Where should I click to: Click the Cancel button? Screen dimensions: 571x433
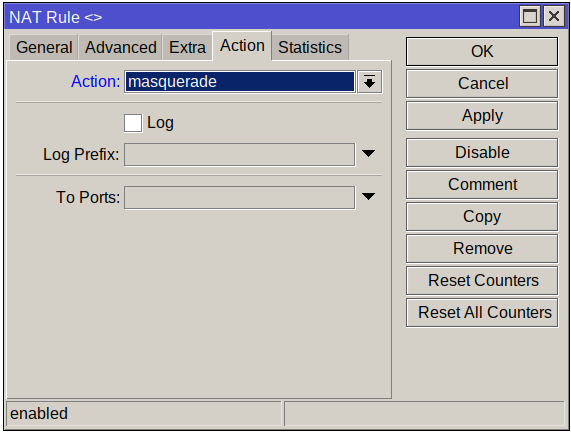pos(482,83)
